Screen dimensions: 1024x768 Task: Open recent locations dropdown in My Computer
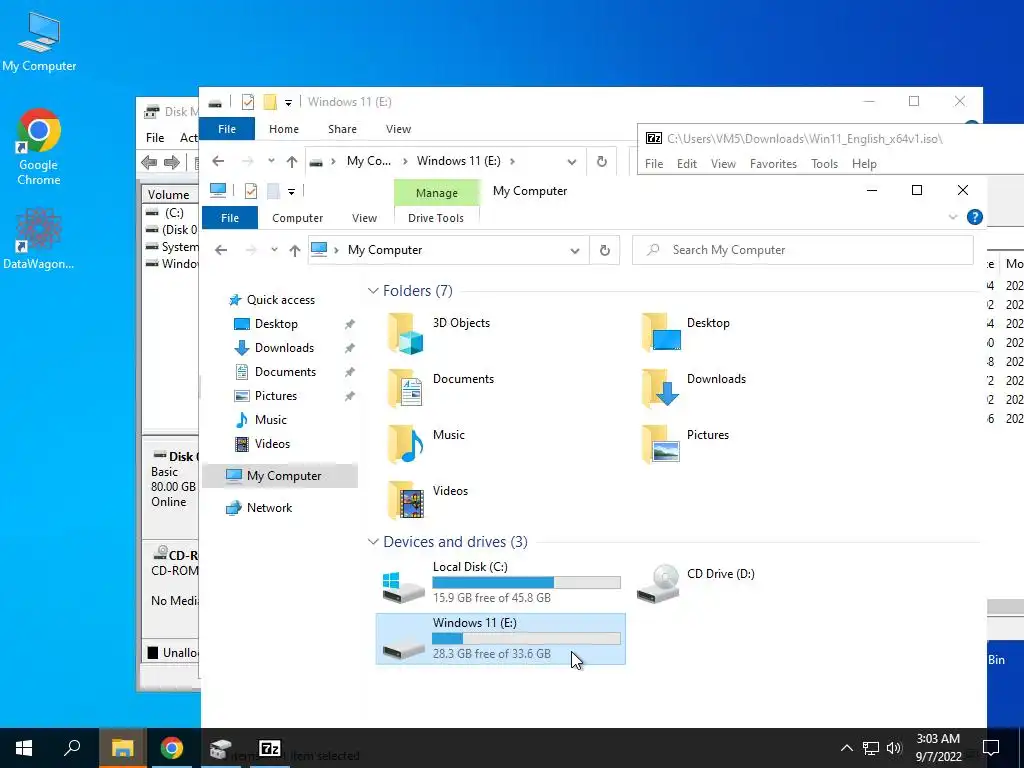(x=274, y=250)
